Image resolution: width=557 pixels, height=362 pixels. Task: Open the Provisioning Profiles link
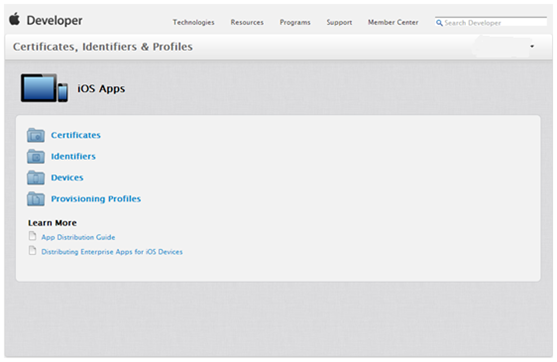click(96, 199)
